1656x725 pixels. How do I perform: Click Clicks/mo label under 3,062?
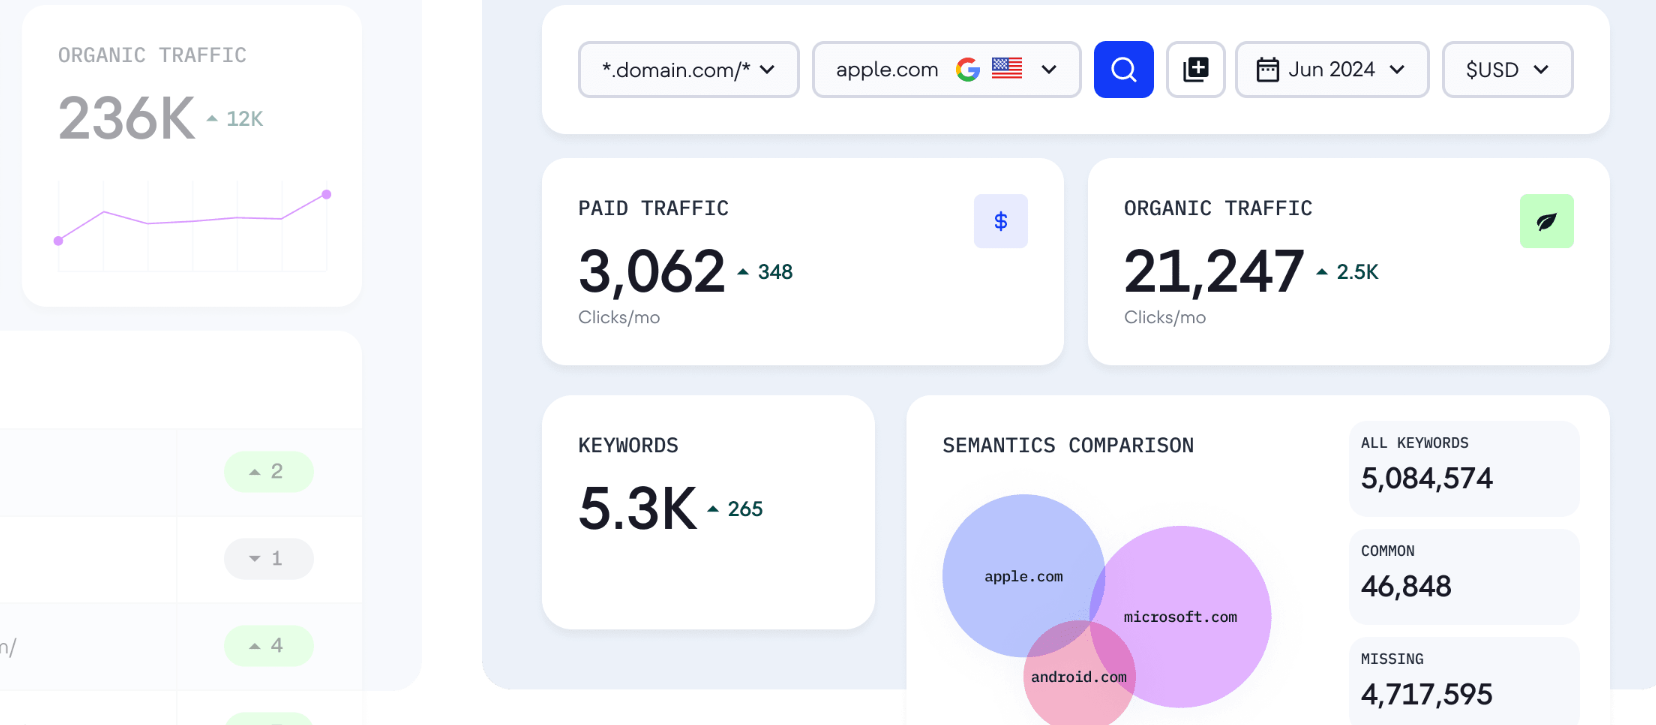619,317
